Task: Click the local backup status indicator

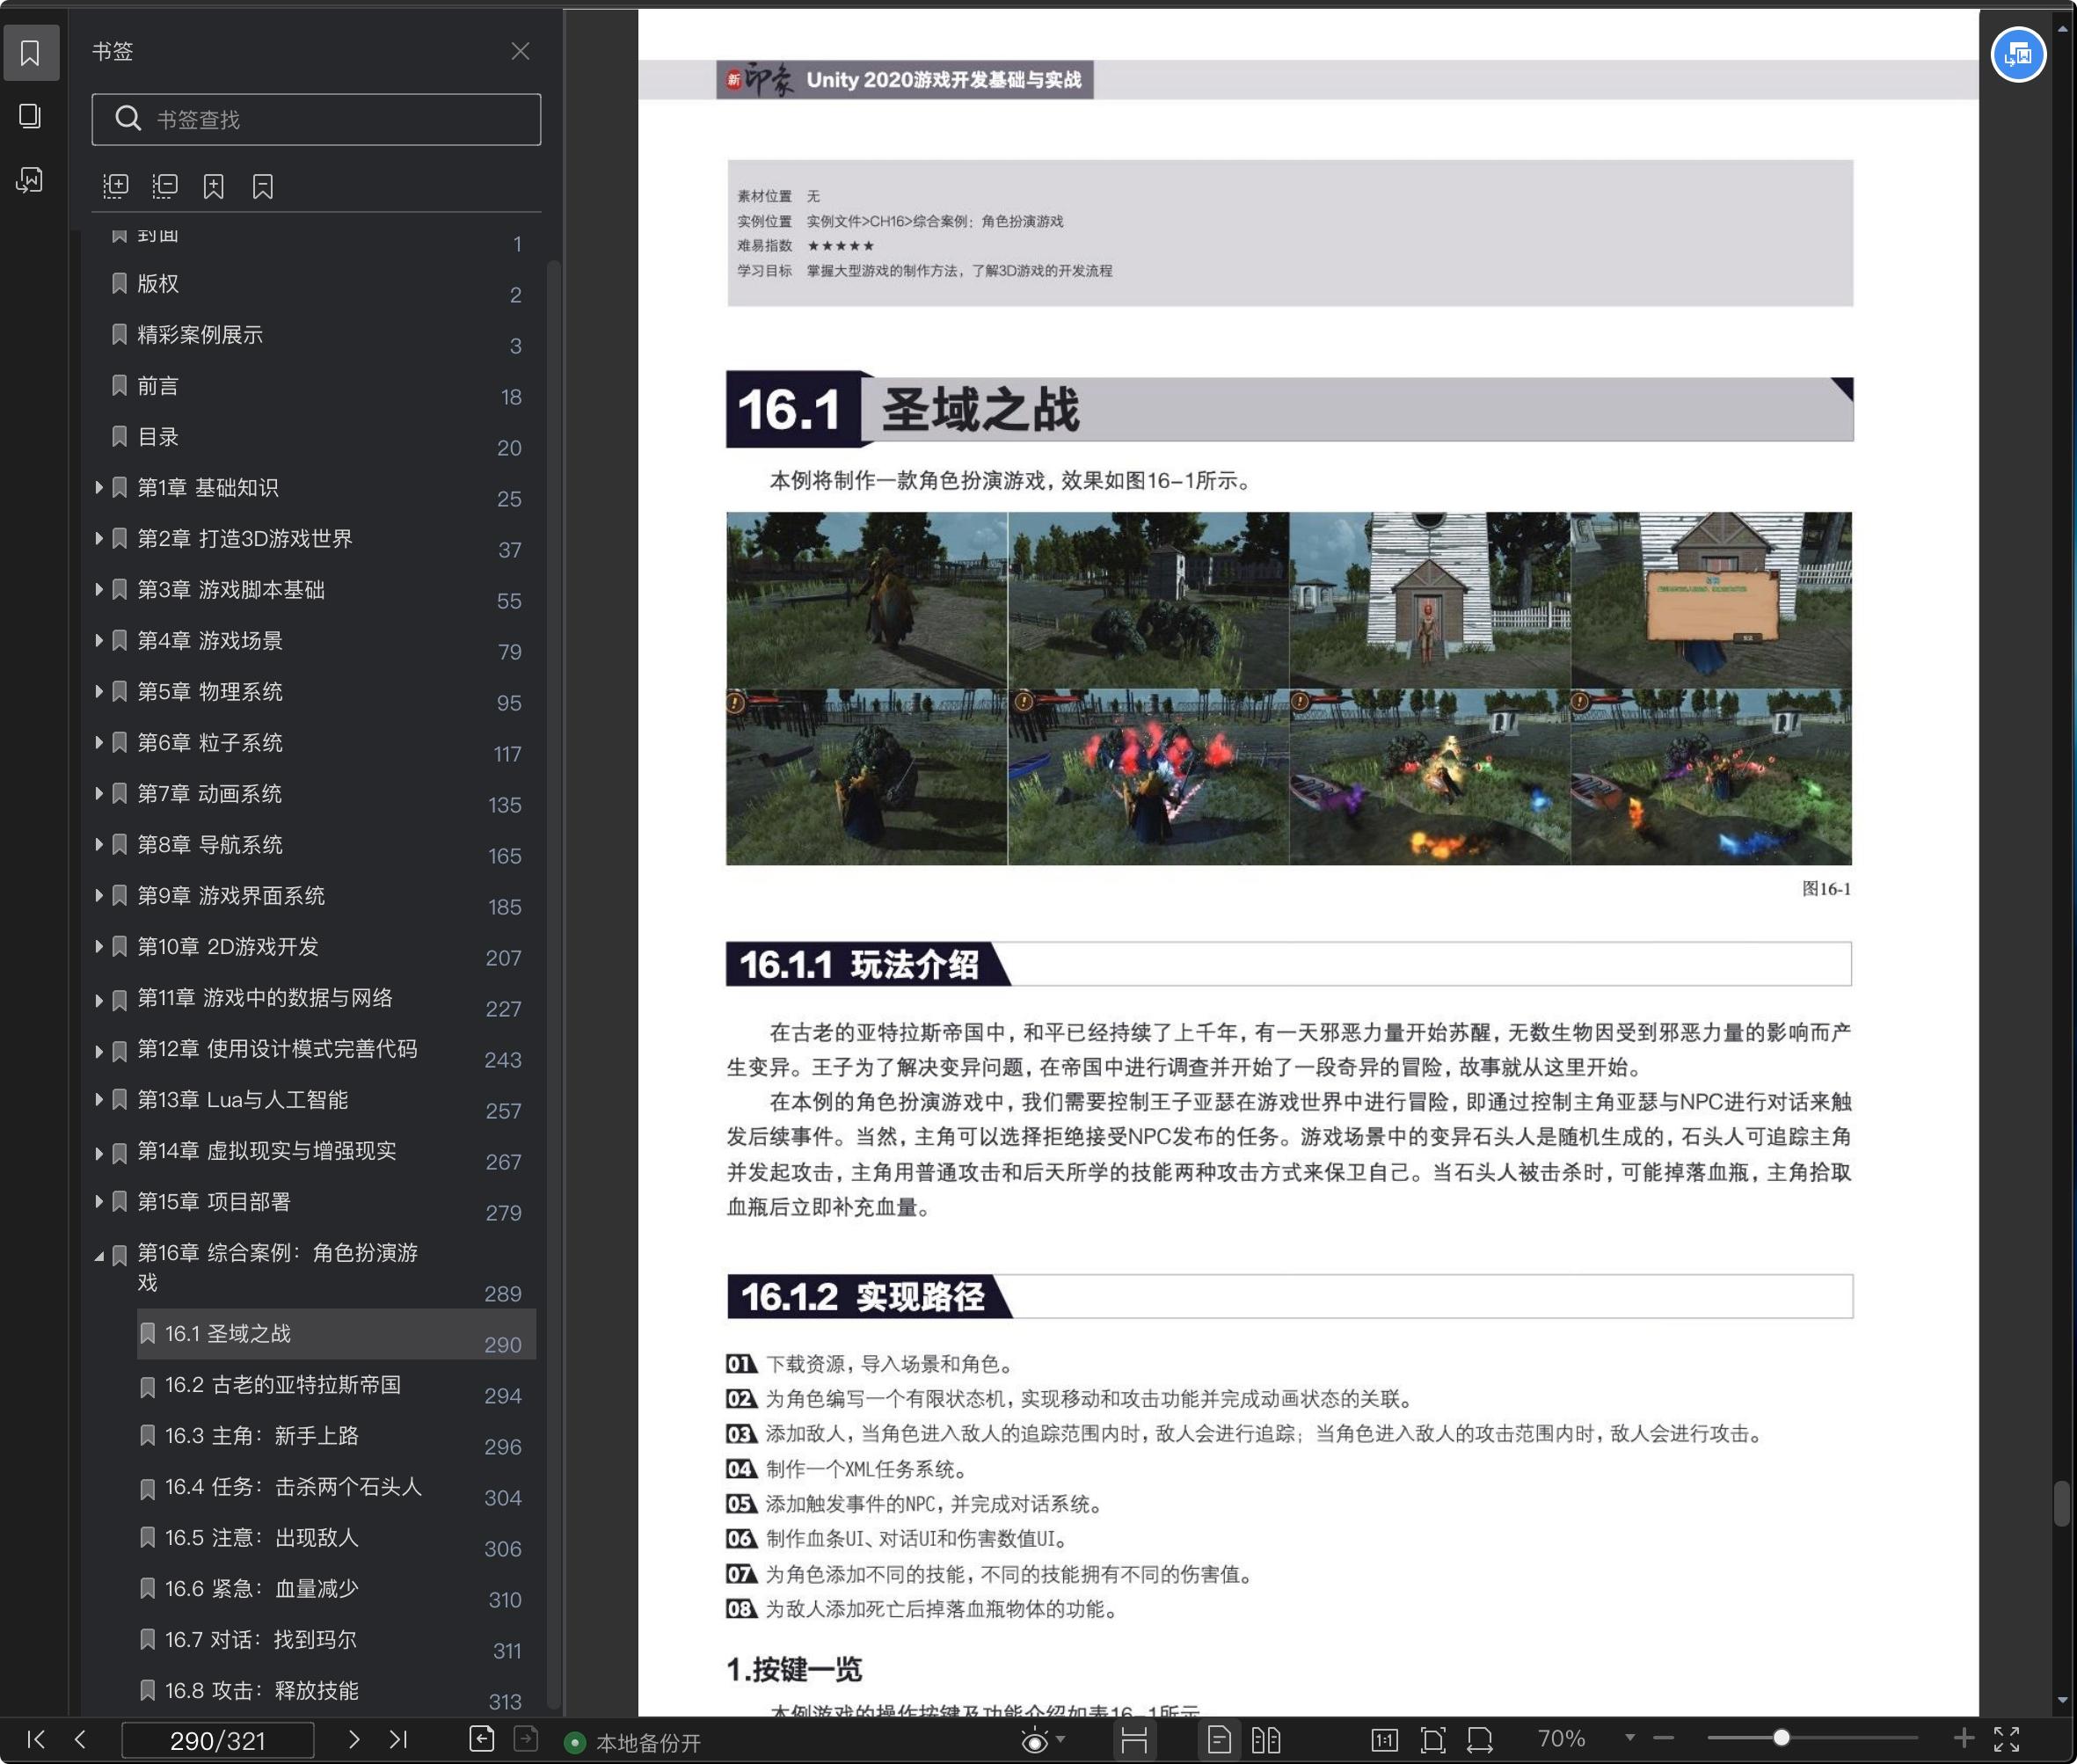Action: click(x=633, y=1743)
